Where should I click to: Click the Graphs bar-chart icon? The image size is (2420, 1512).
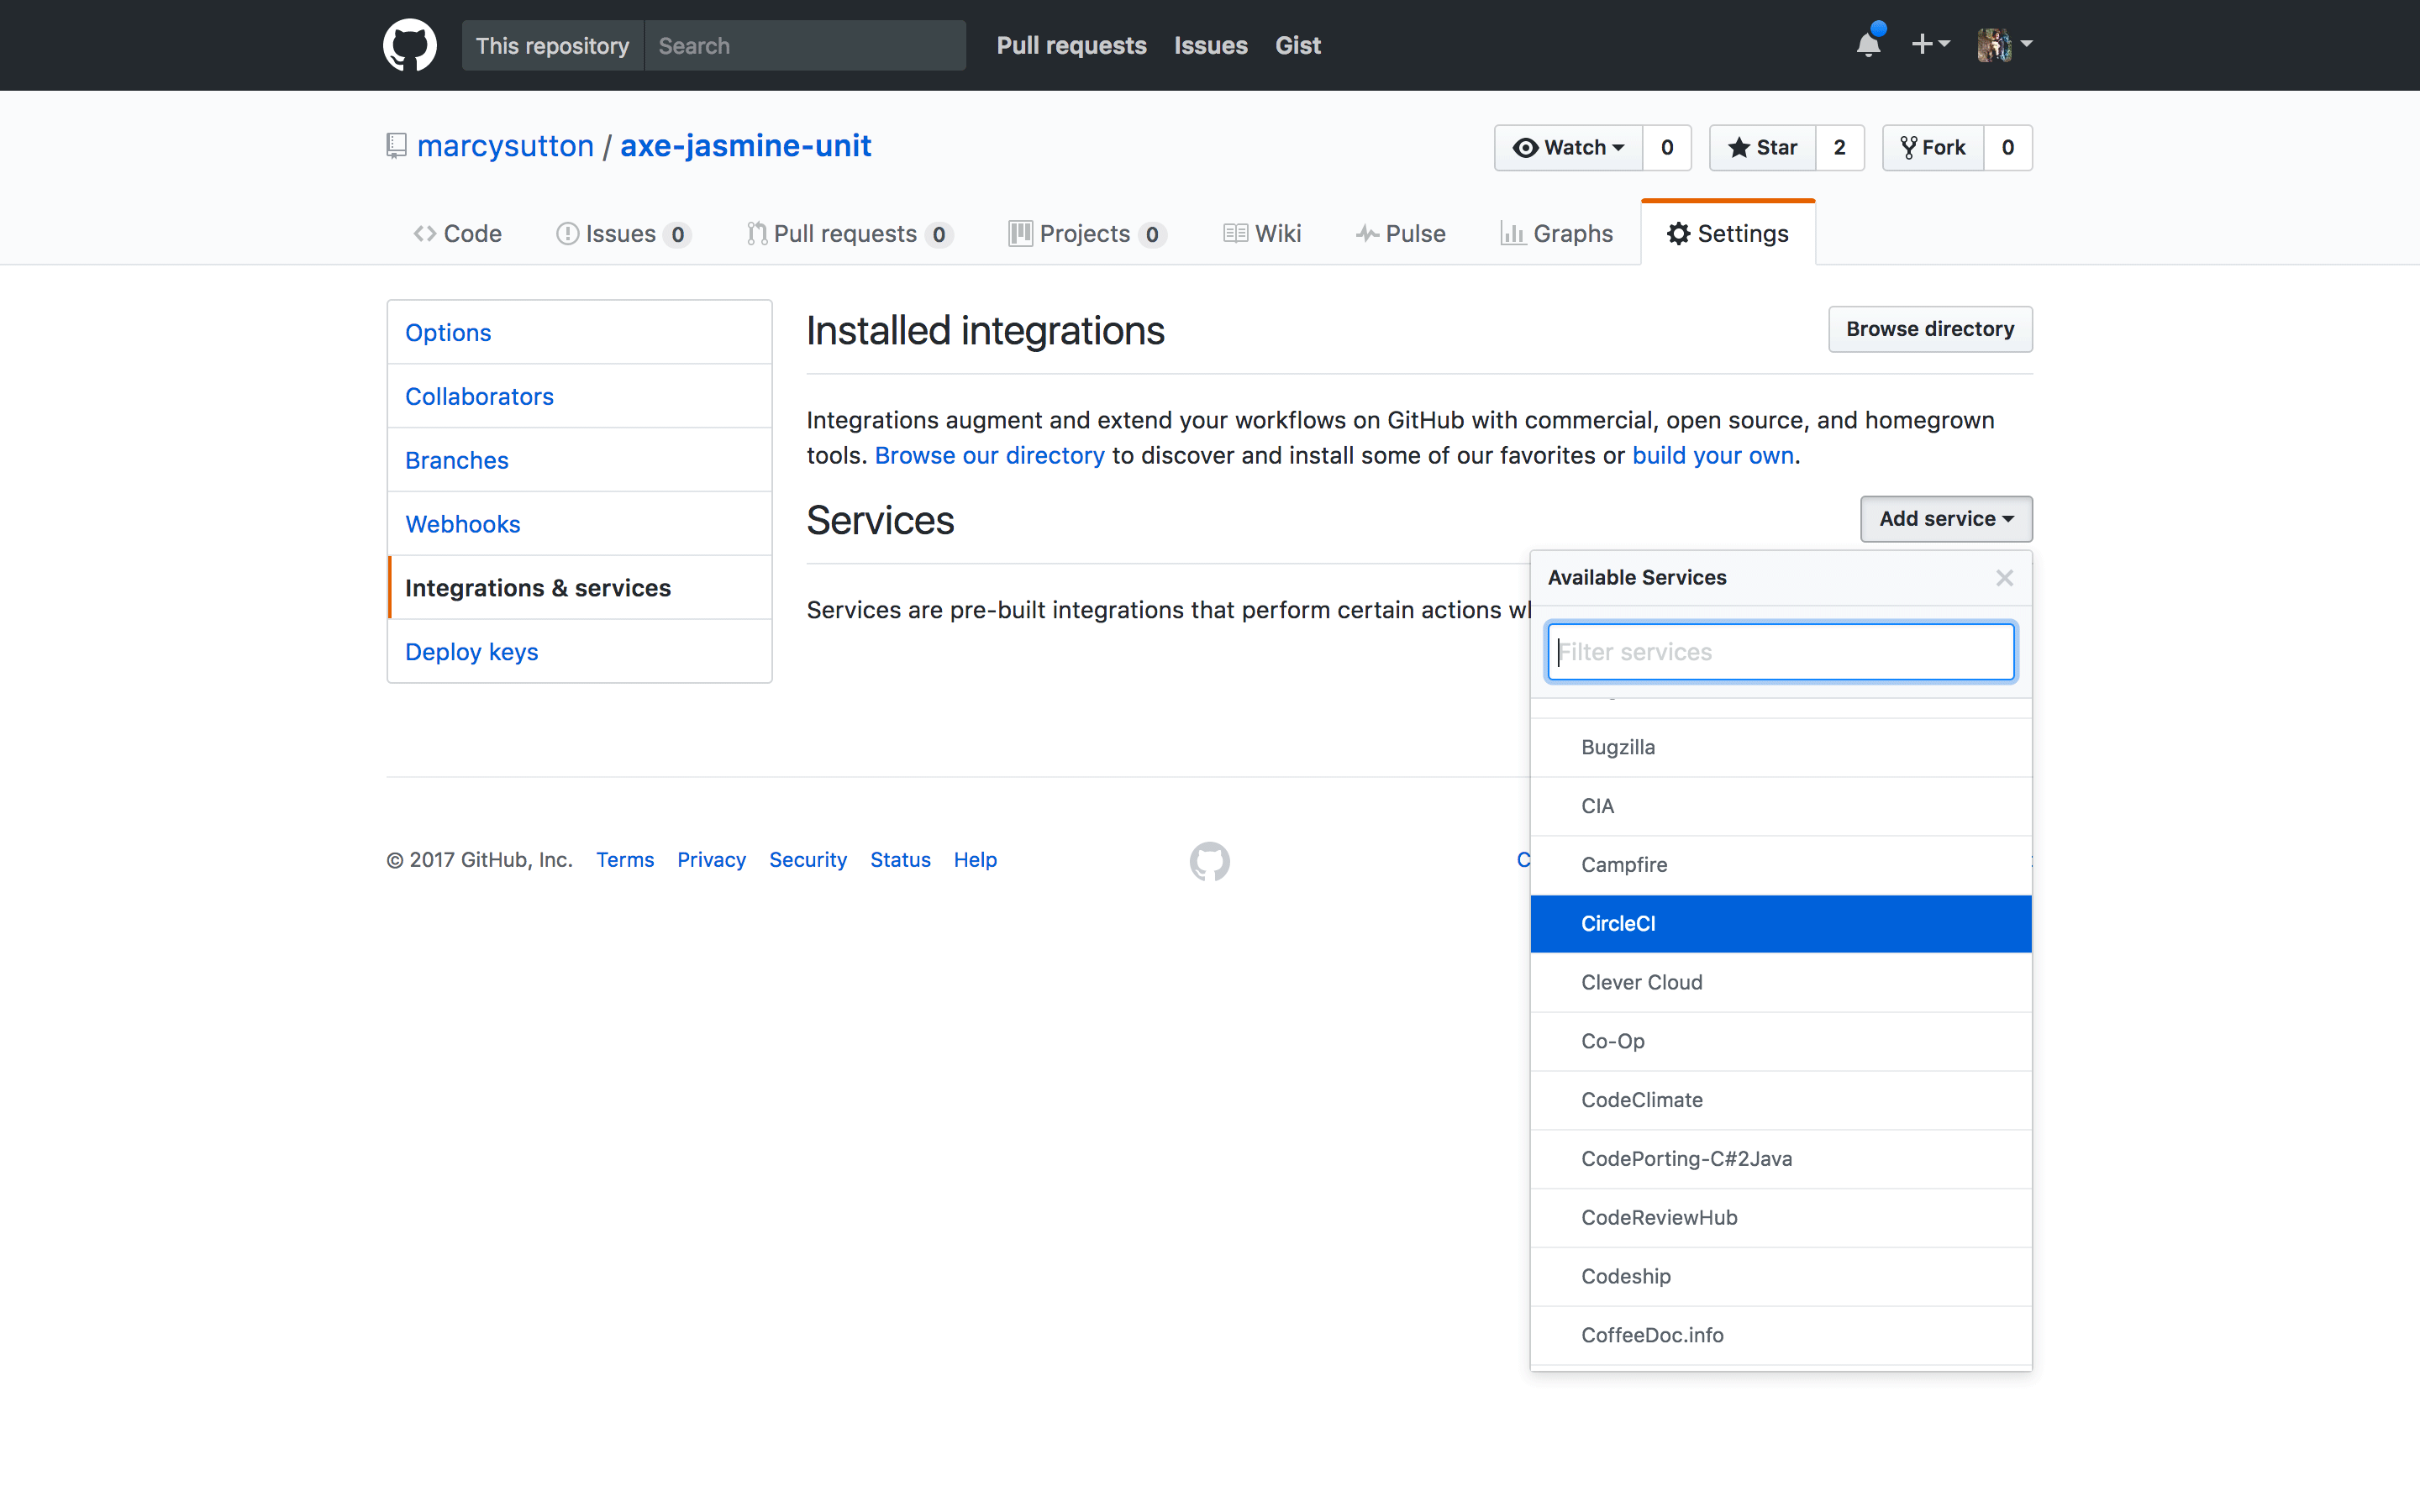[1516, 233]
